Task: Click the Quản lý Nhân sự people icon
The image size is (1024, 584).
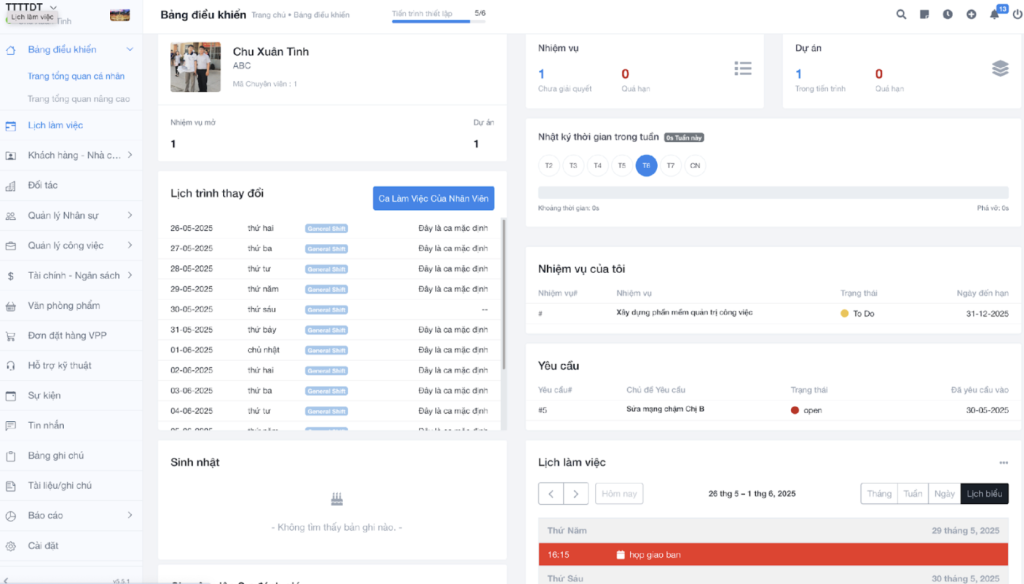Action: 10,216
